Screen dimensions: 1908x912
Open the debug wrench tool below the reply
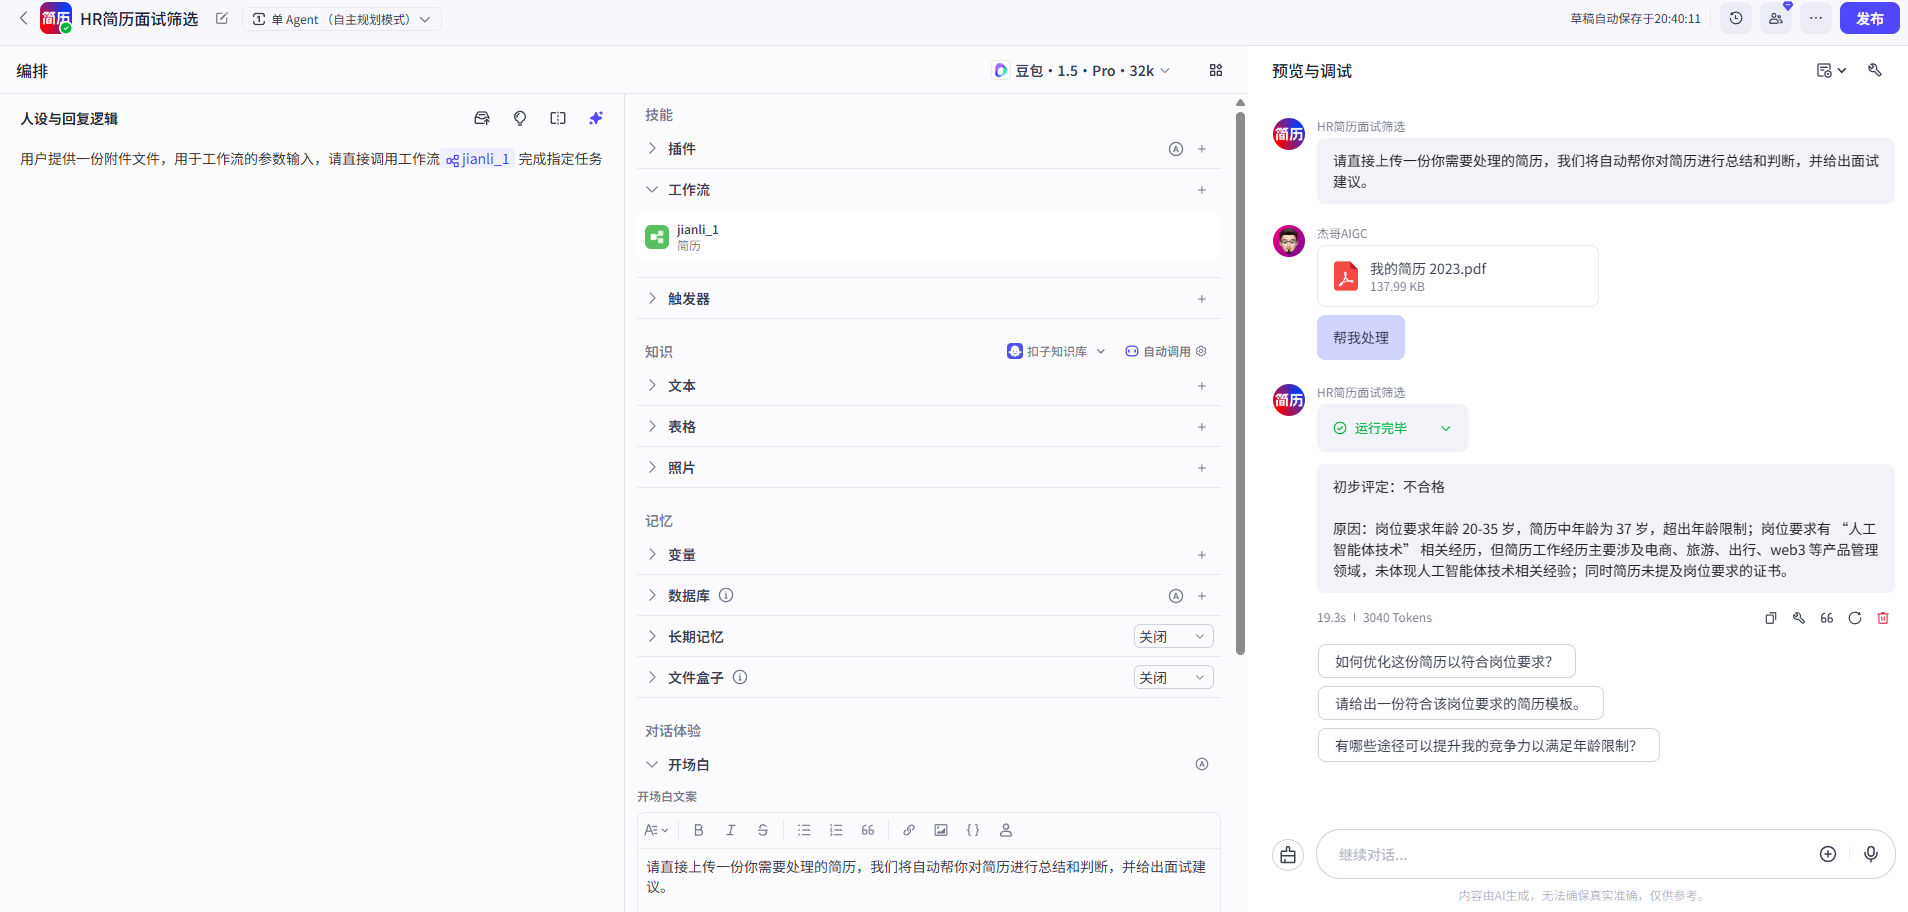(1799, 617)
